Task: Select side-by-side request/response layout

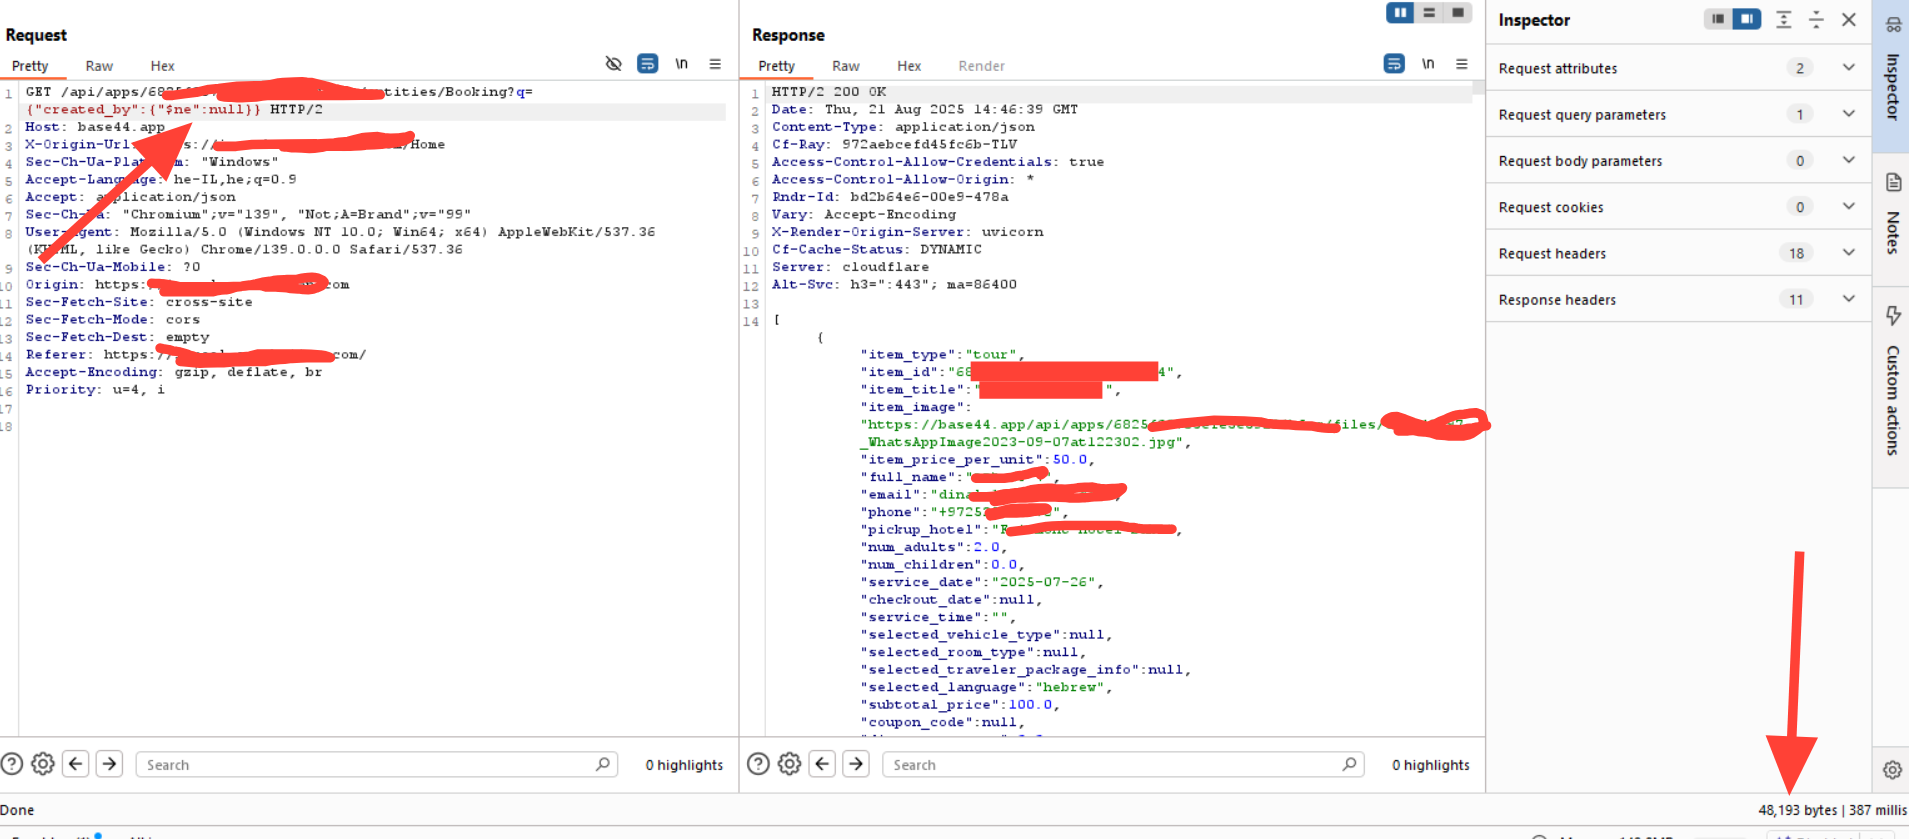Action: 1400,12
